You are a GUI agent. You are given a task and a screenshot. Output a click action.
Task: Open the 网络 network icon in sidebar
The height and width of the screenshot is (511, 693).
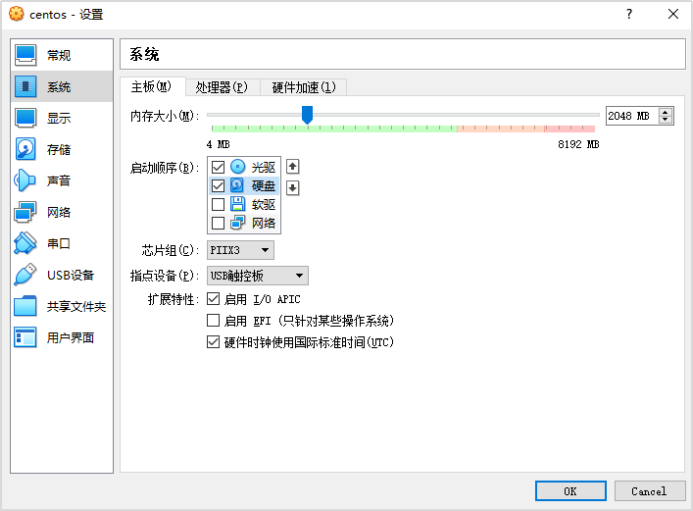pyautogui.click(x=25, y=212)
